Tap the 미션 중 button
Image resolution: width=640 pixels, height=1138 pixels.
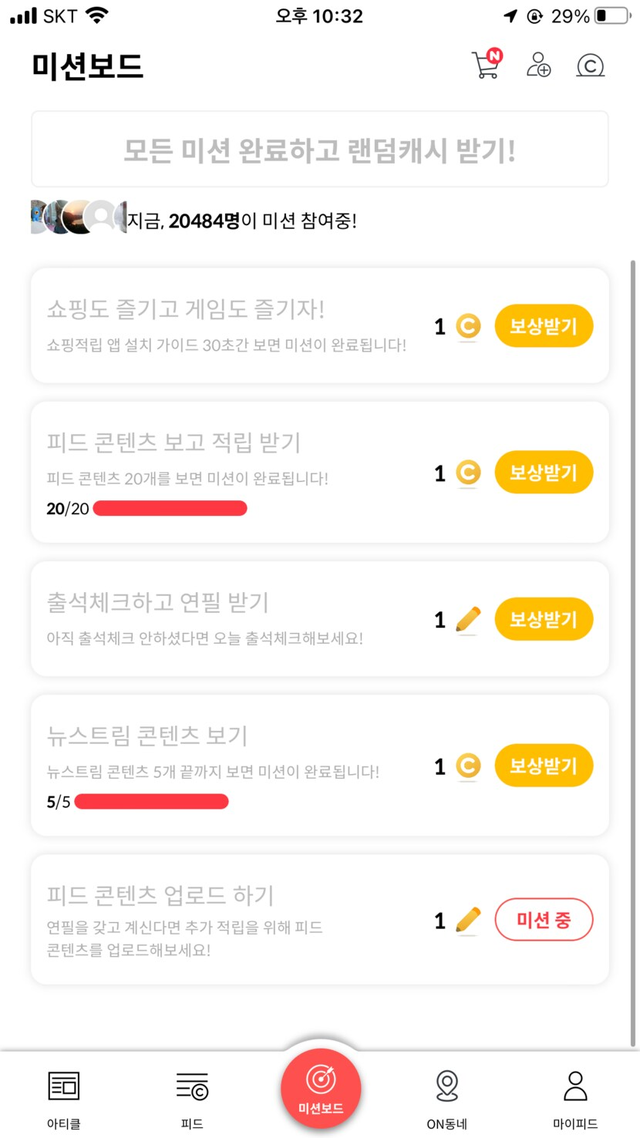543,920
